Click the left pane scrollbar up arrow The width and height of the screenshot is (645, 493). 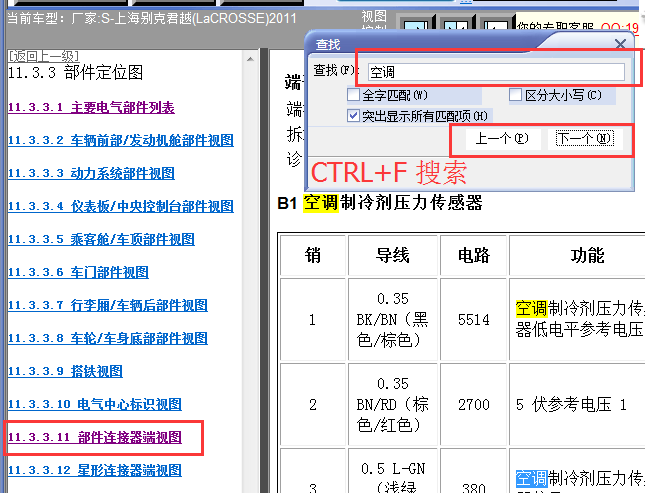(250, 59)
